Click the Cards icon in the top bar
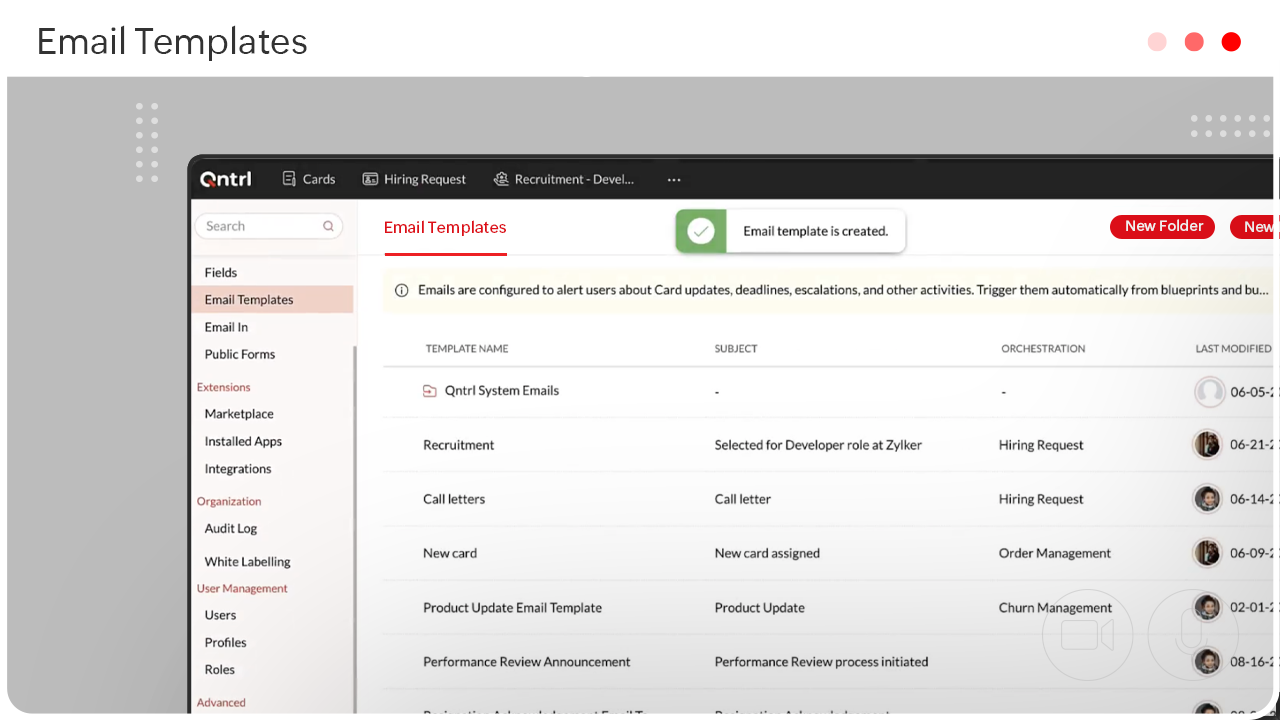 287,179
